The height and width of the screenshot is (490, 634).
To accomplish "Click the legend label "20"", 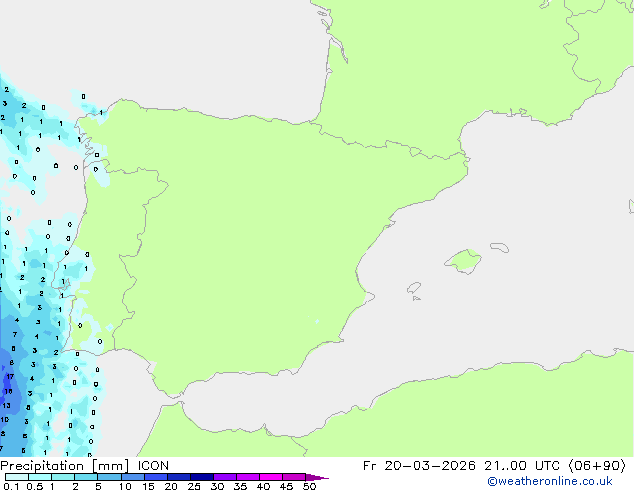I will click(171, 486).
